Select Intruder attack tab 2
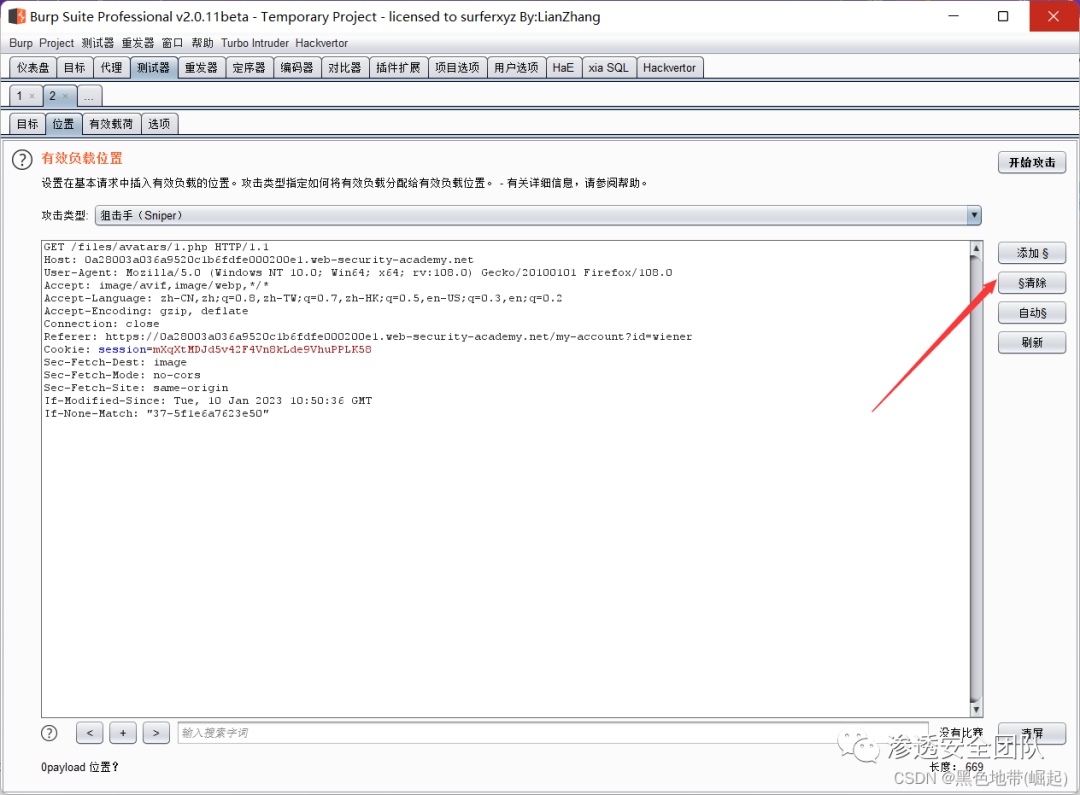This screenshot has height=795, width=1080. [52, 96]
